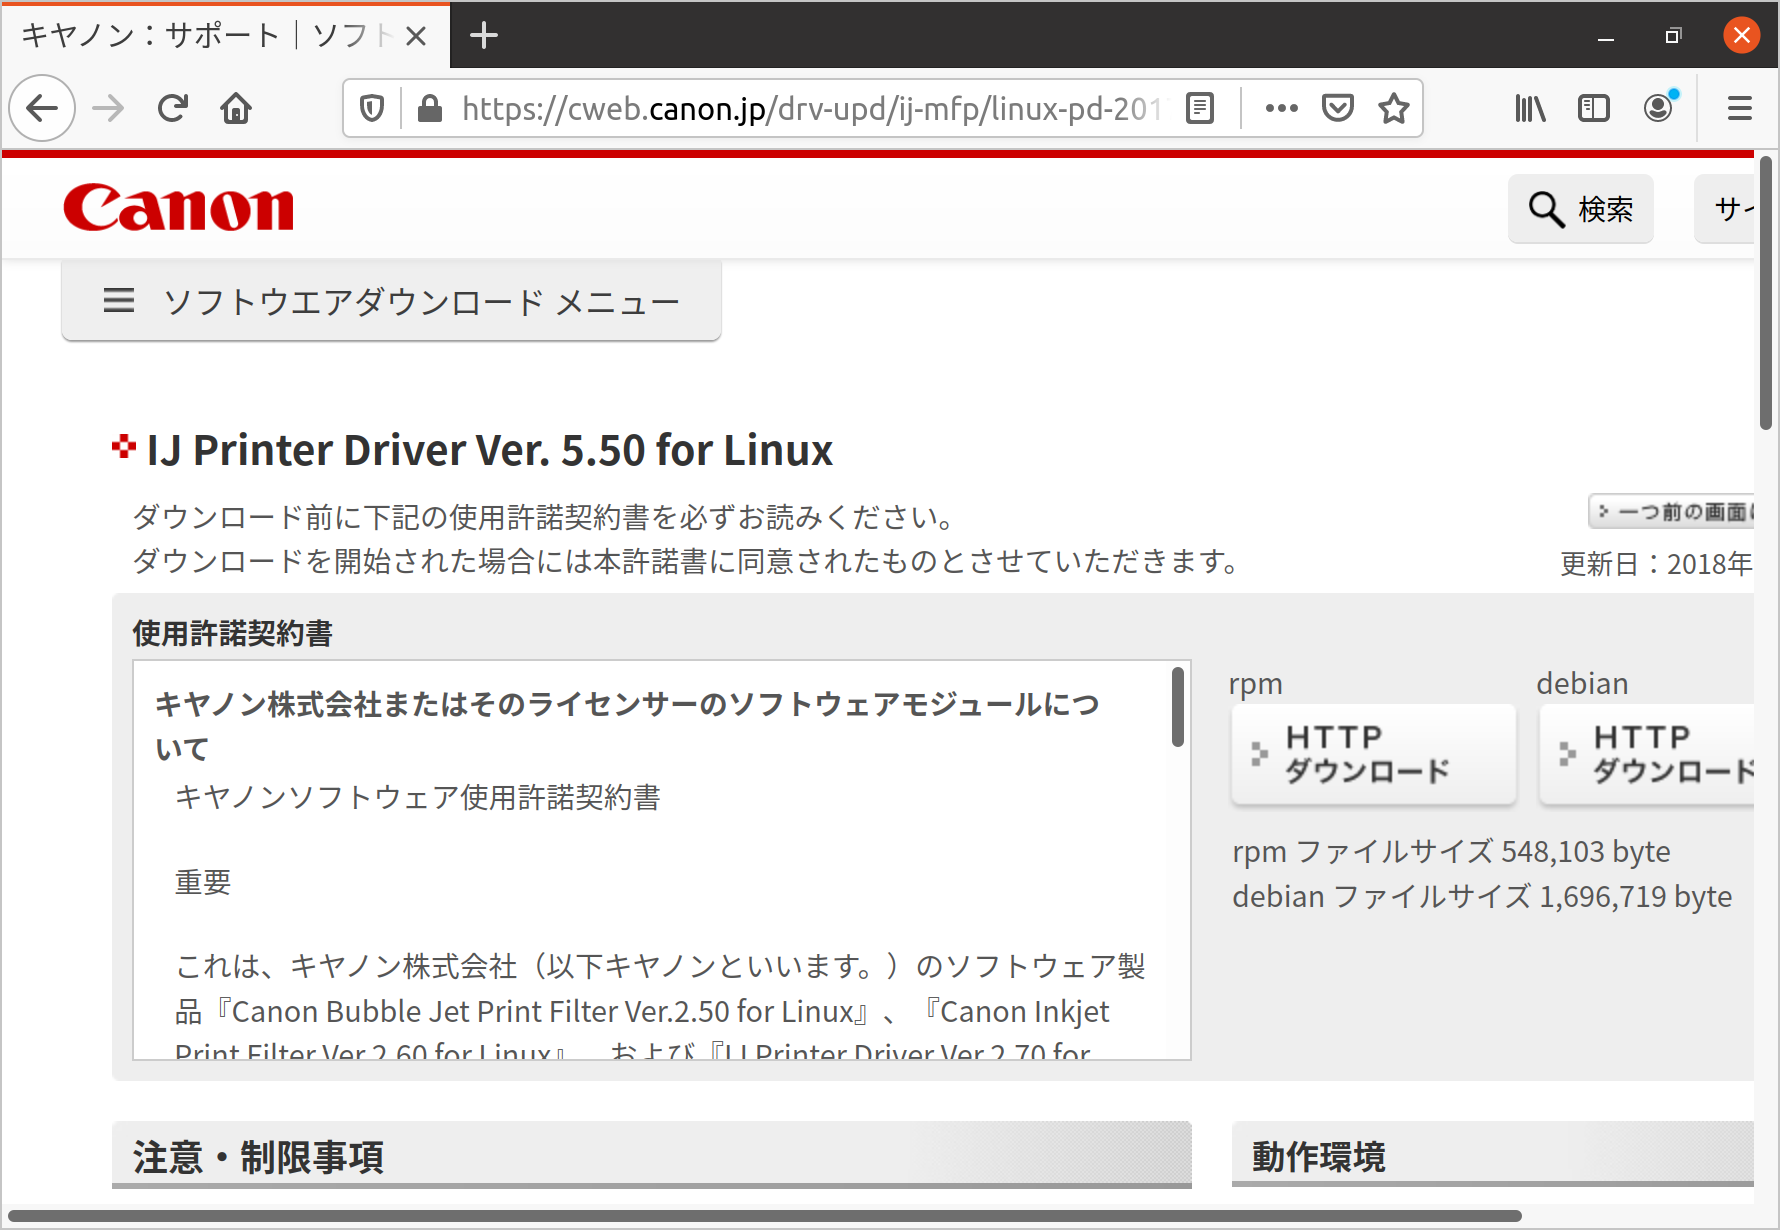The height and width of the screenshot is (1230, 1780).
Task: Select the キヤノン：サポート tab
Action: click(226, 36)
